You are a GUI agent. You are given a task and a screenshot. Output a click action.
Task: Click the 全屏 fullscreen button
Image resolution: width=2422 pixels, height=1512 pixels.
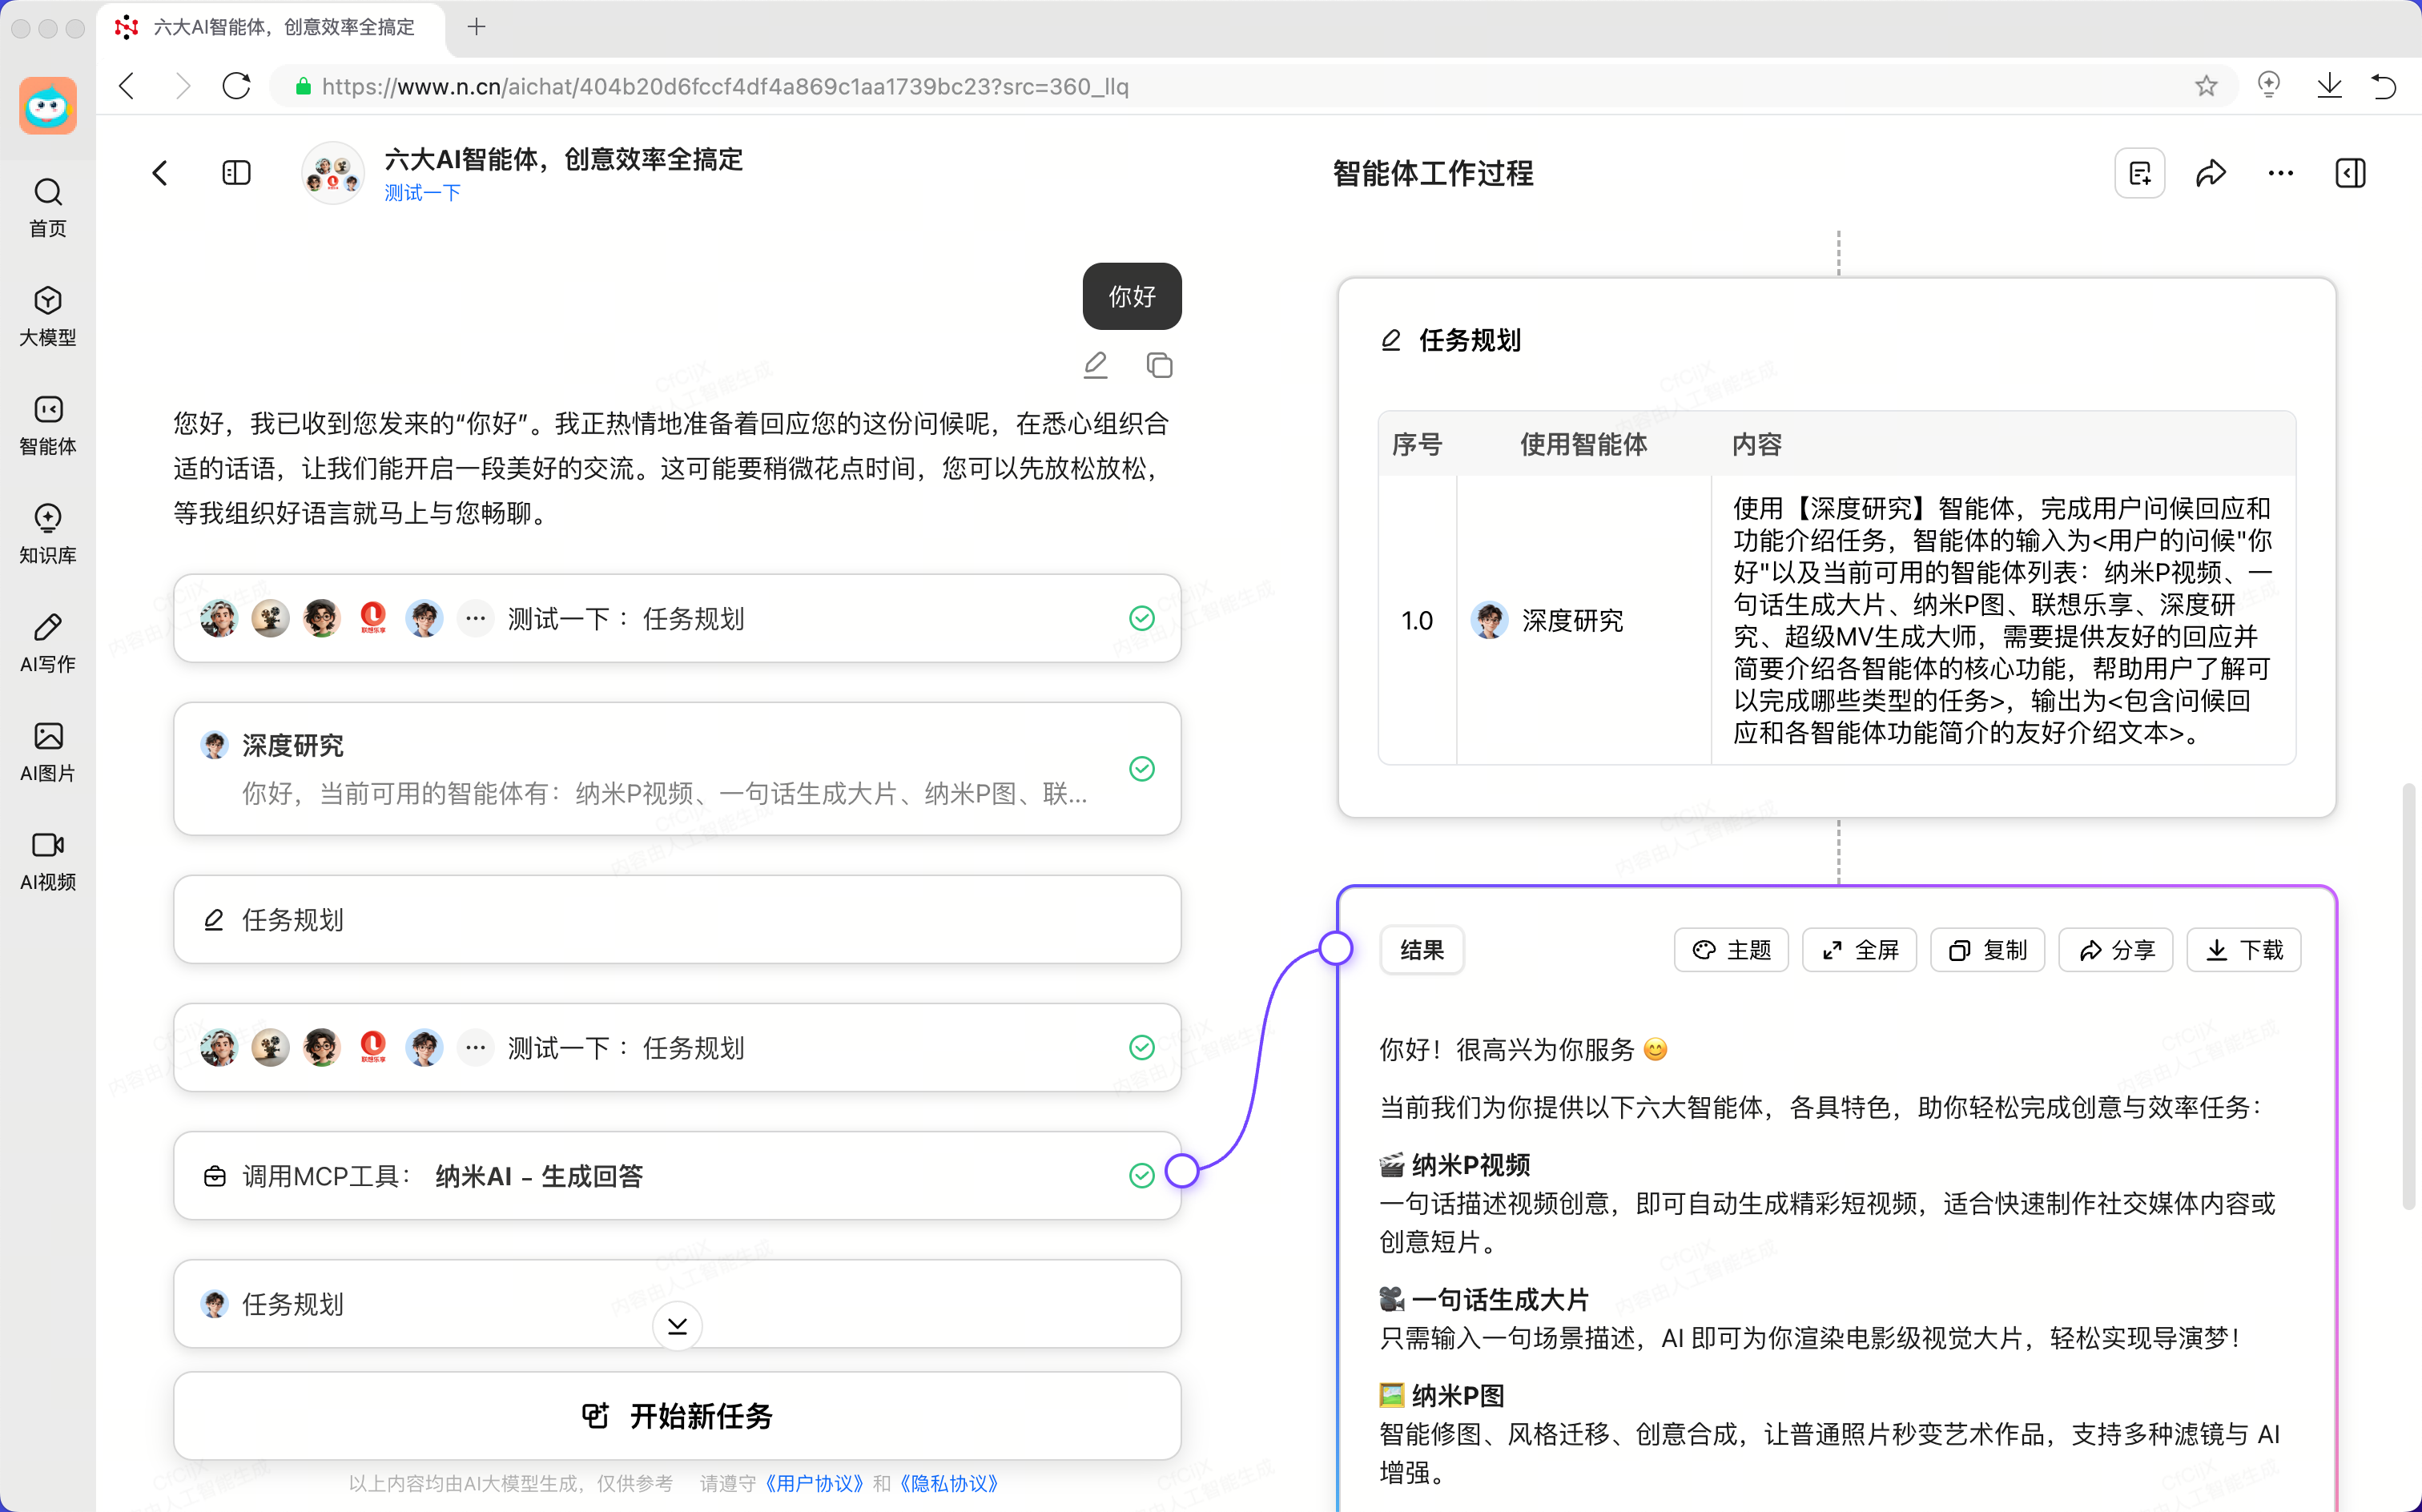click(1859, 949)
